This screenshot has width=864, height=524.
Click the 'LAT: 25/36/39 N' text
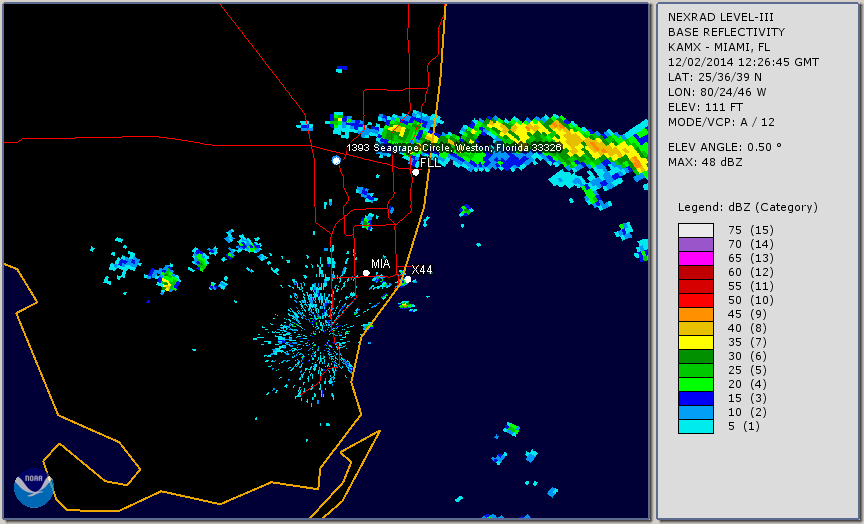point(715,77)
